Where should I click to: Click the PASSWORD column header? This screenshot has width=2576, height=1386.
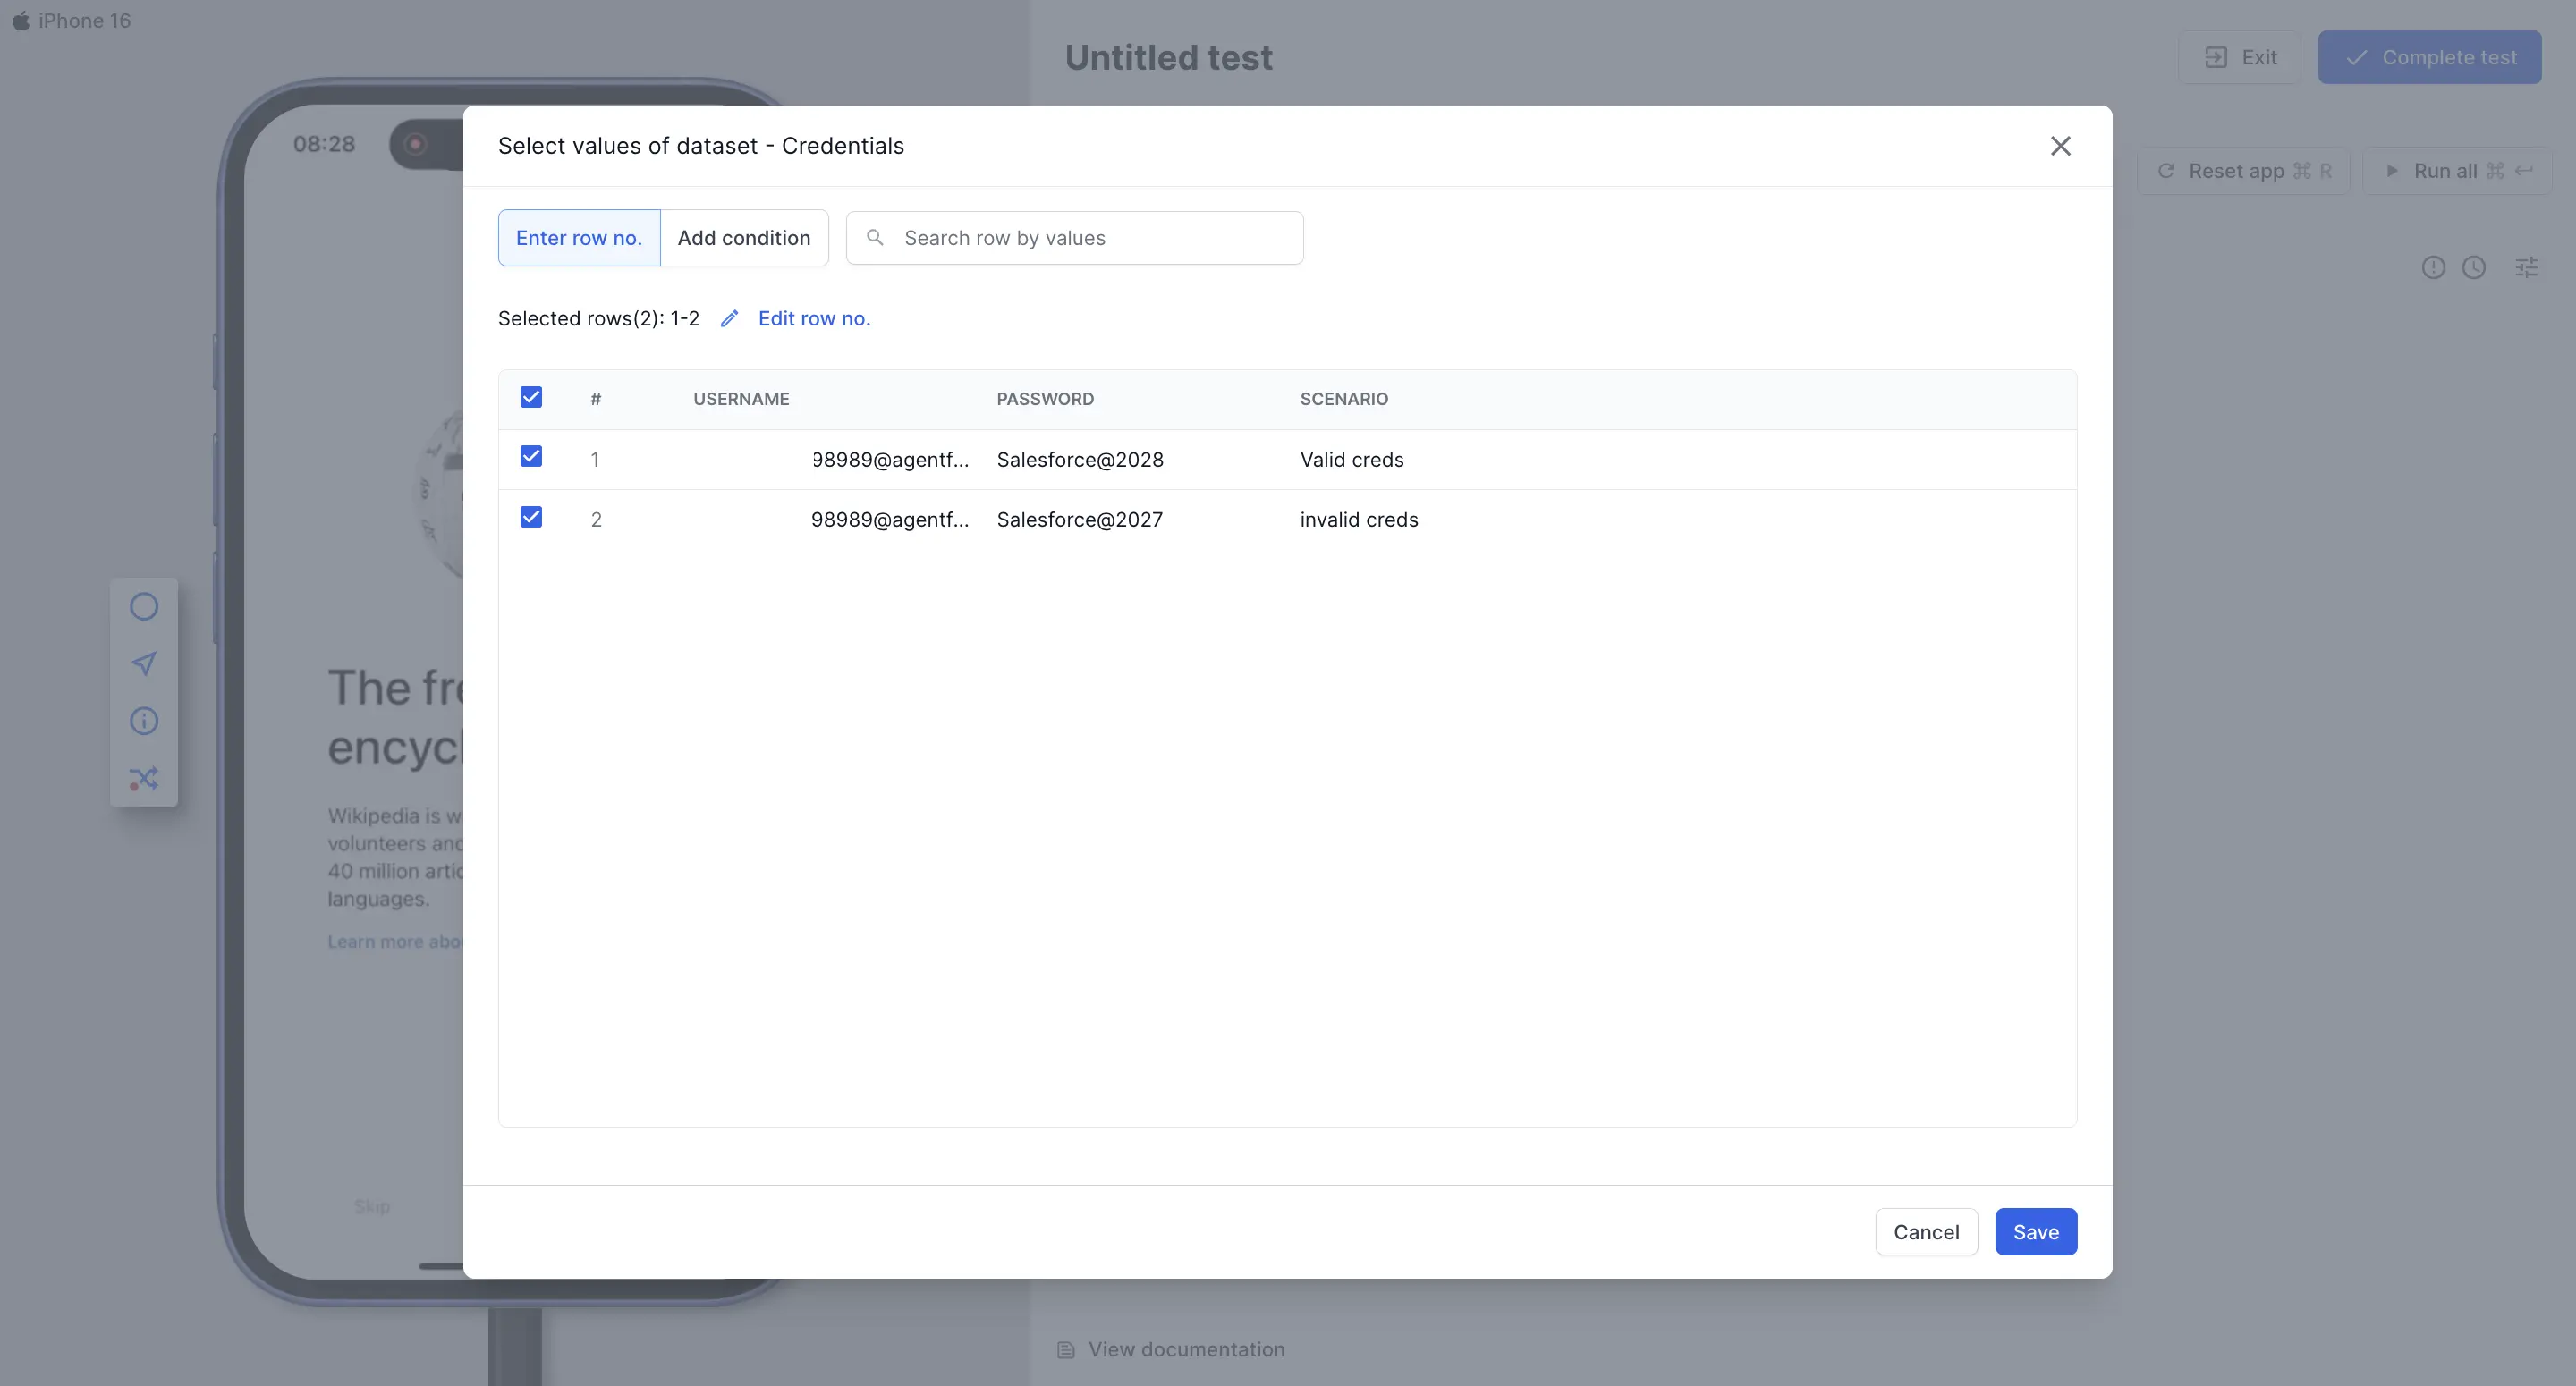1045,399
